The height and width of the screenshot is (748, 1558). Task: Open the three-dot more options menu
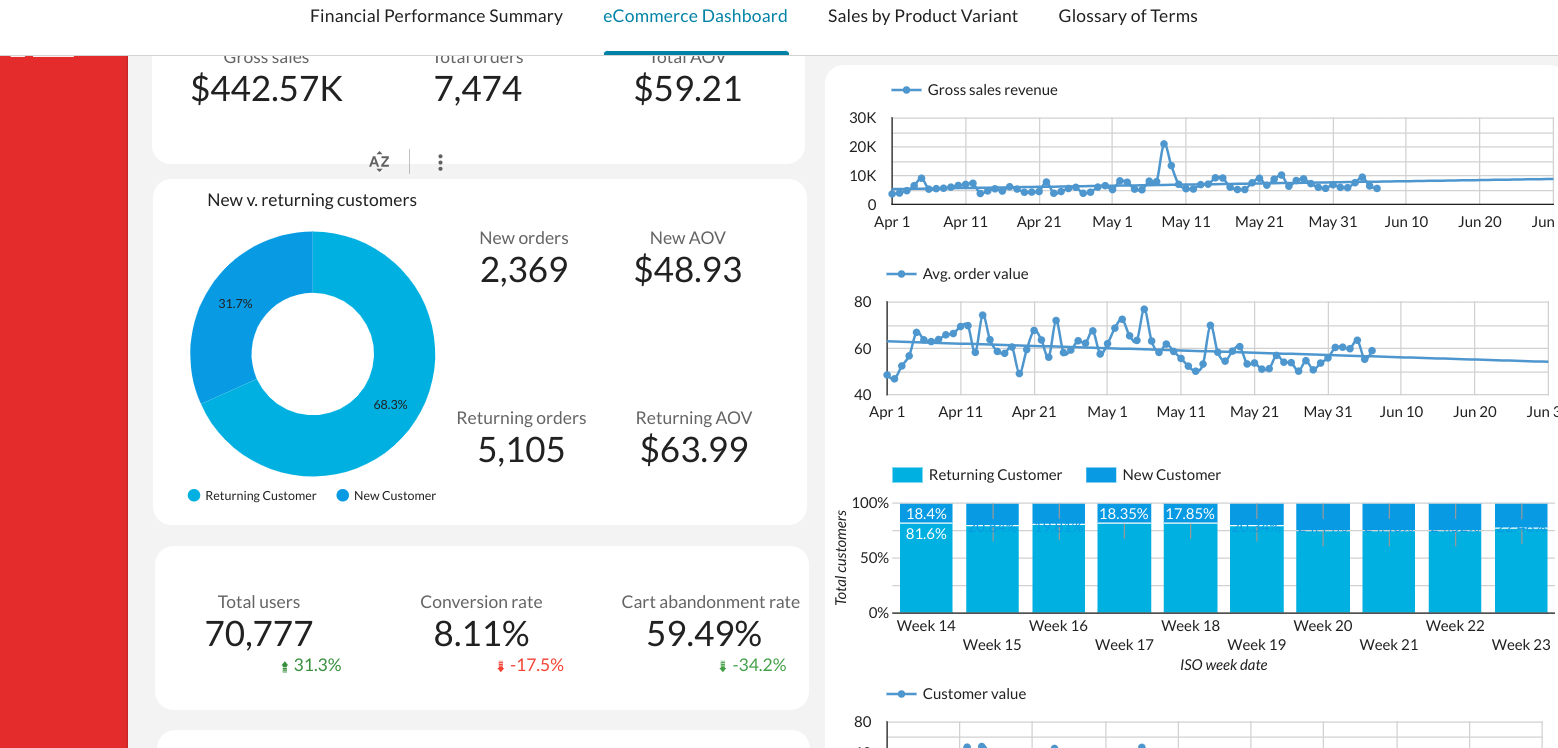tap(440, 162)
